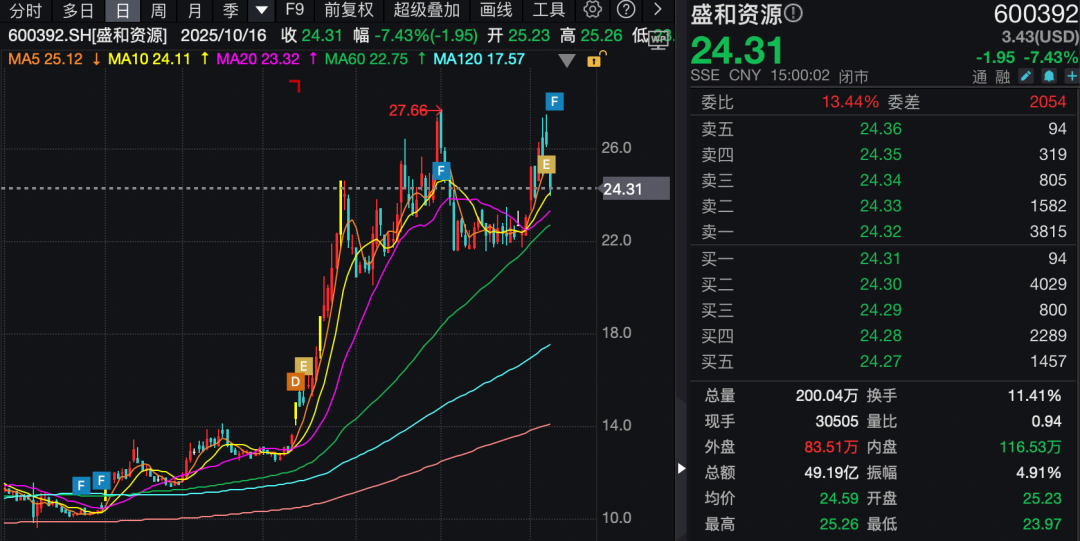This screenshot has height=541, width=1080.
Task: Expand the gray triangle beside the MA indicators
Action: point(567,61)
